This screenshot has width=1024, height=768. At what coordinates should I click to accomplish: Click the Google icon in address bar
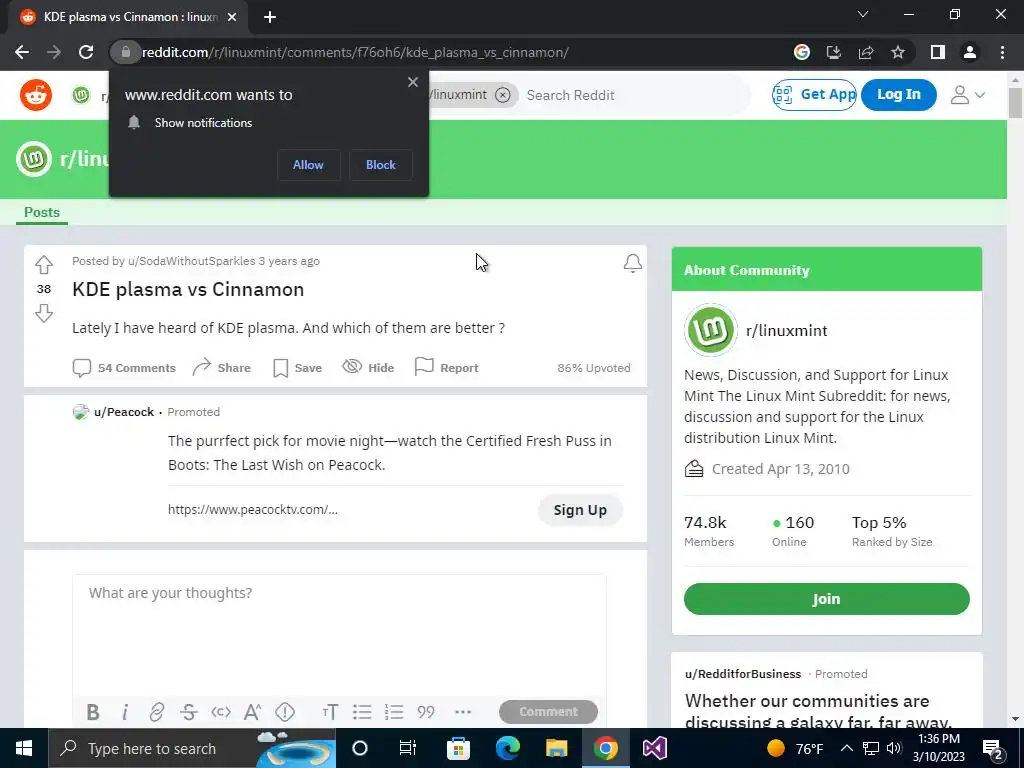[802, 52]
